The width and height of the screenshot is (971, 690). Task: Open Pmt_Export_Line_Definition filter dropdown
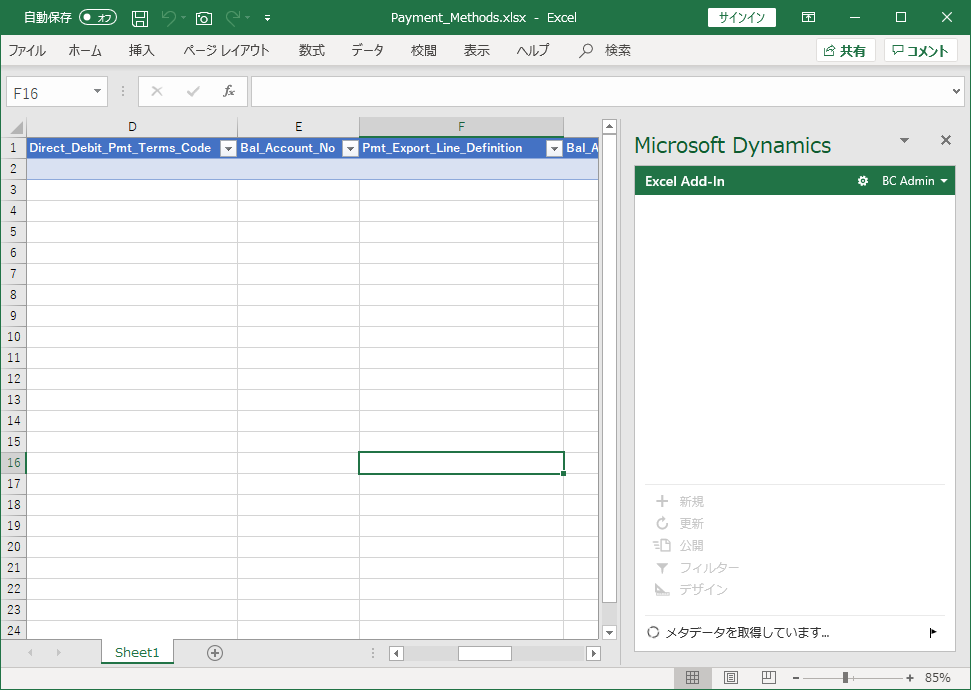(554, 149)
